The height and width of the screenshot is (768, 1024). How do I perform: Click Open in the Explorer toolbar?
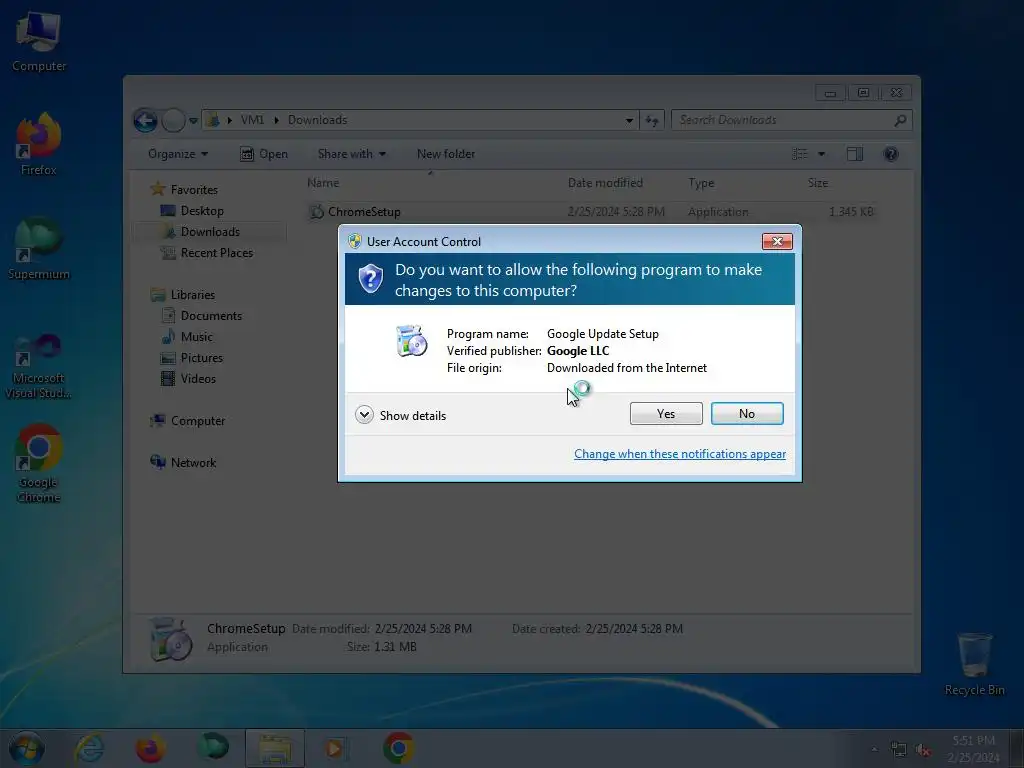[264, 154]
